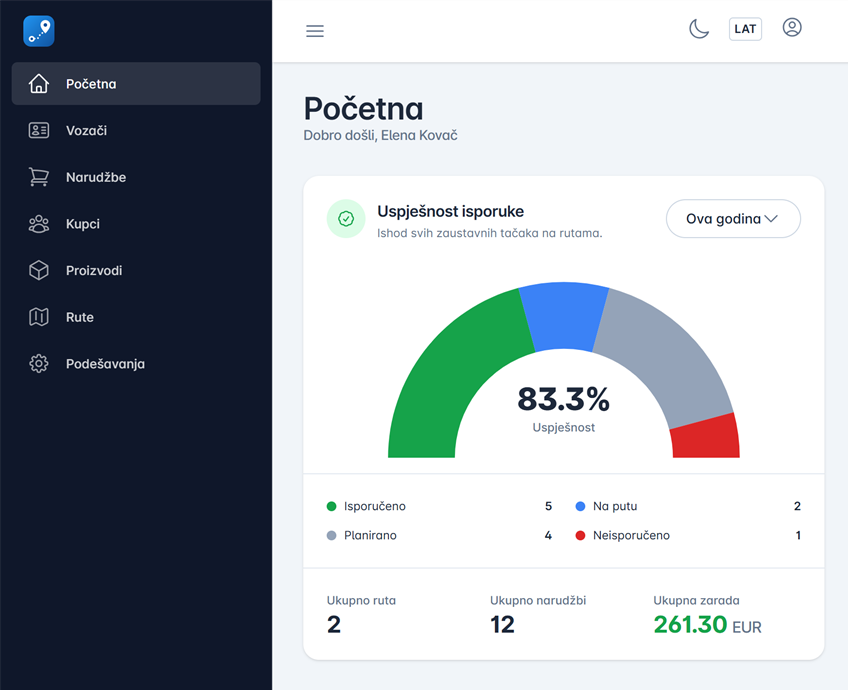Click the Ukupno narudžbi value 12
This screenshot has height=690, width=848.
pyautogui.click(x=502, y=625)
